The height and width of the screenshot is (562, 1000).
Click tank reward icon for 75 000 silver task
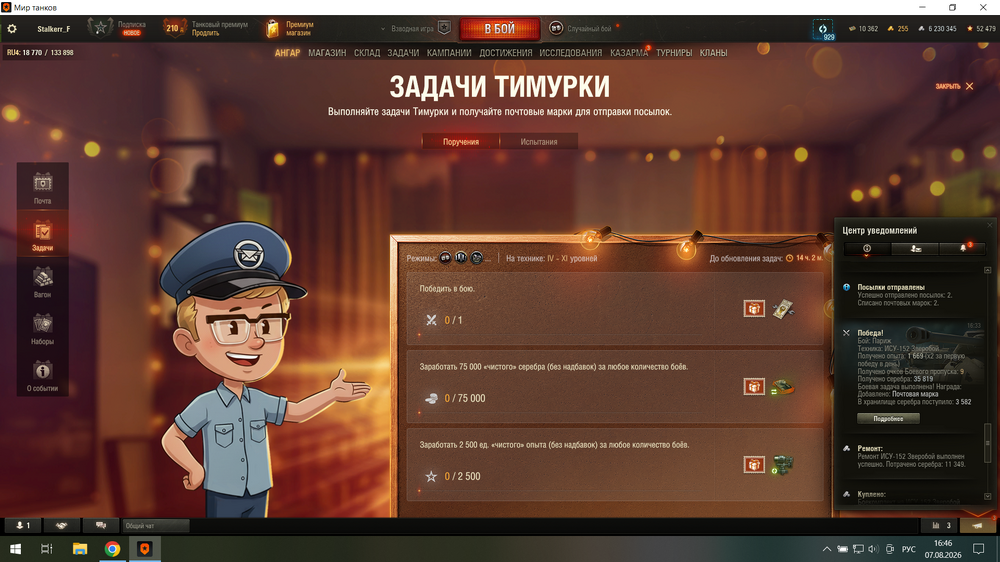tap(783, 387)
